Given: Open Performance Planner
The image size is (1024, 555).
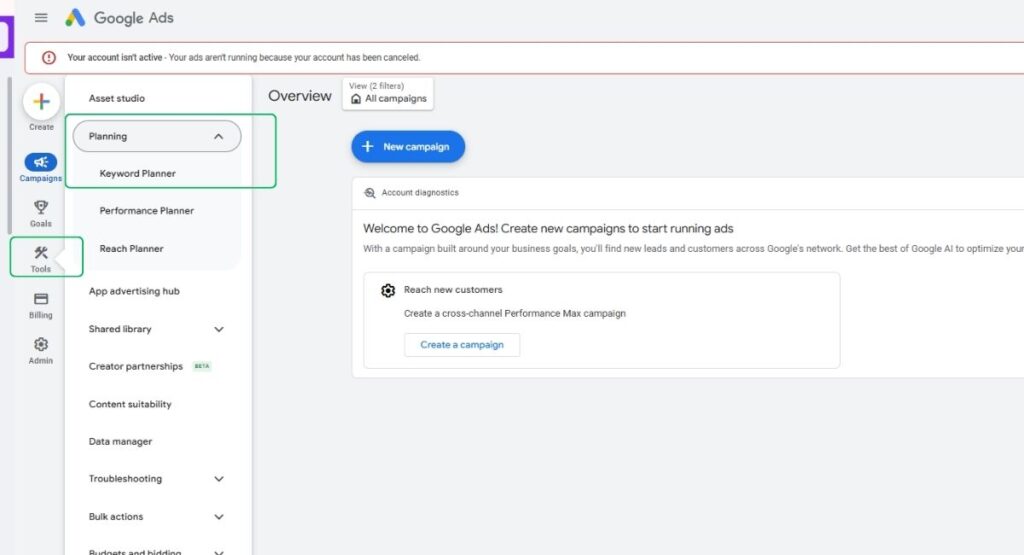Looking at the screenshot, I should pos(147,211).
